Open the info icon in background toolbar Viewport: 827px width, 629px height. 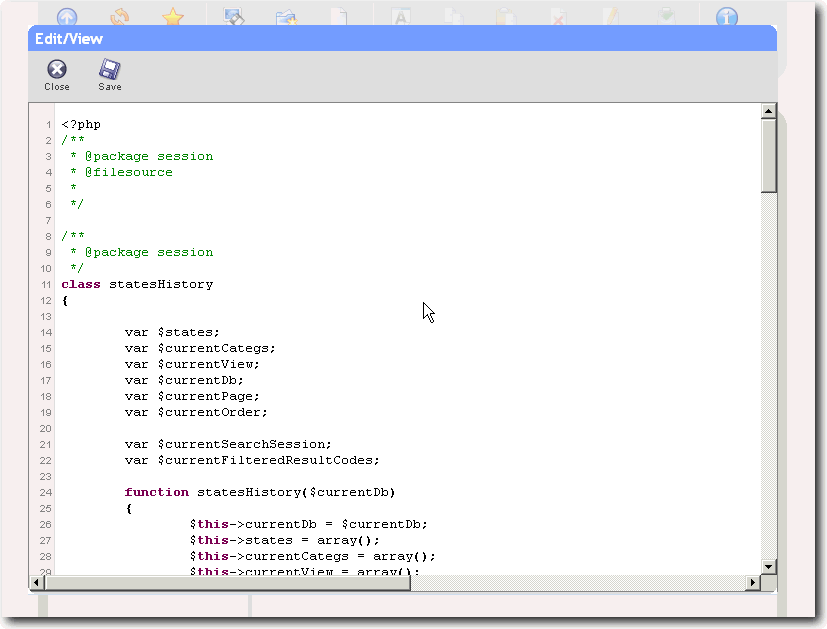pyautogui.click(x=727, y=17)
